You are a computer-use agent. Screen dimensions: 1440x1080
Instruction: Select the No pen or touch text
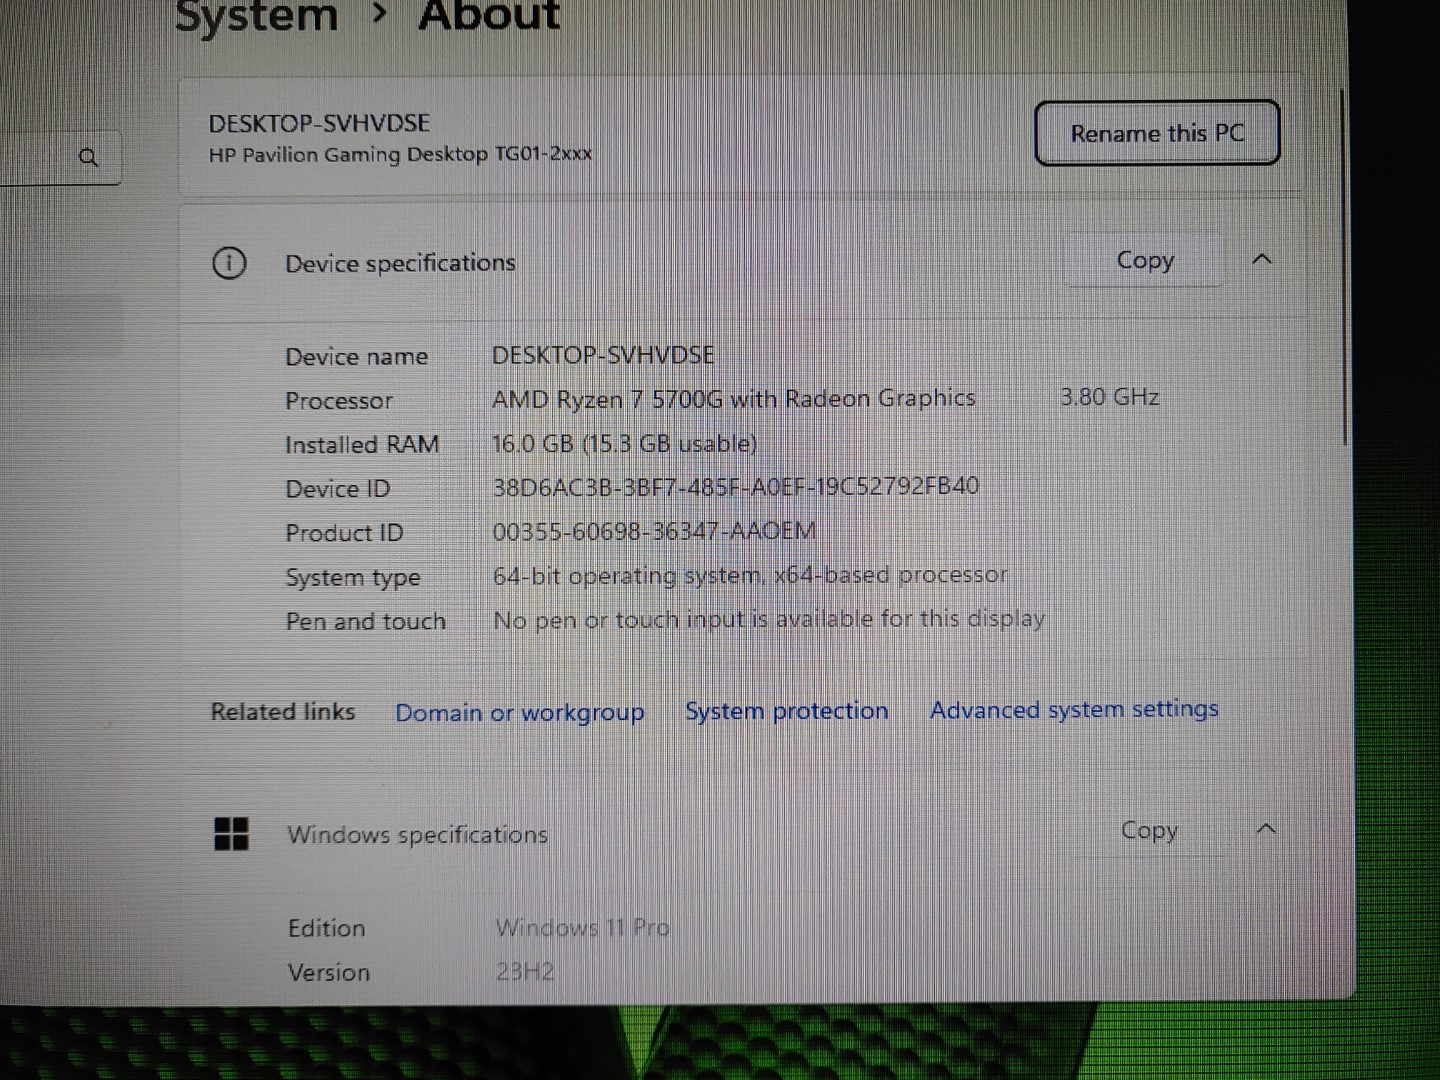point(769,619)
